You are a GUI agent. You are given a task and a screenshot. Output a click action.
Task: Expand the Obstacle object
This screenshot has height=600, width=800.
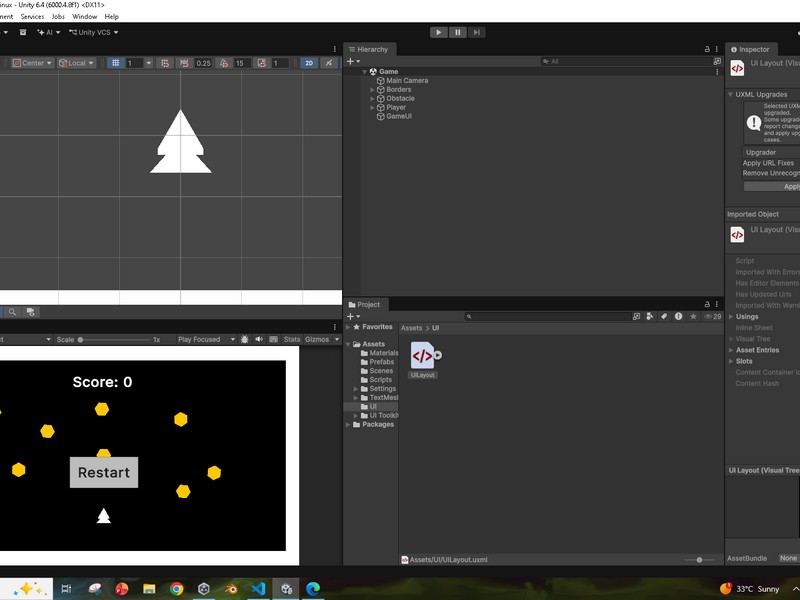pyautogui.click(x=372, y=98)
